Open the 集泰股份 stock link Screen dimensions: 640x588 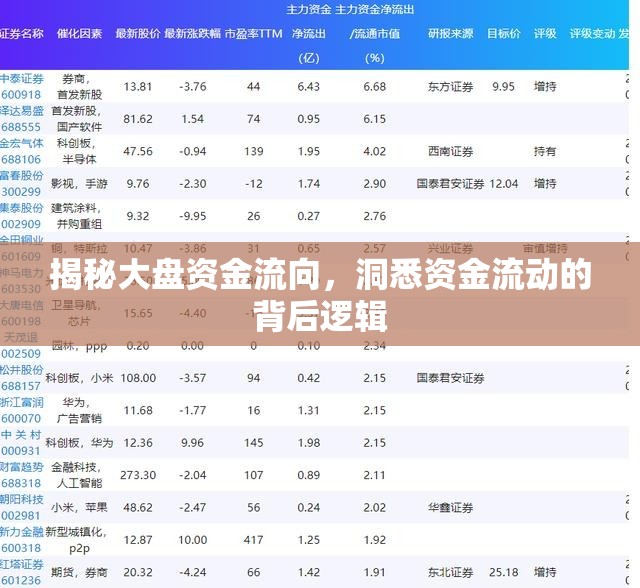click(21, 208)
